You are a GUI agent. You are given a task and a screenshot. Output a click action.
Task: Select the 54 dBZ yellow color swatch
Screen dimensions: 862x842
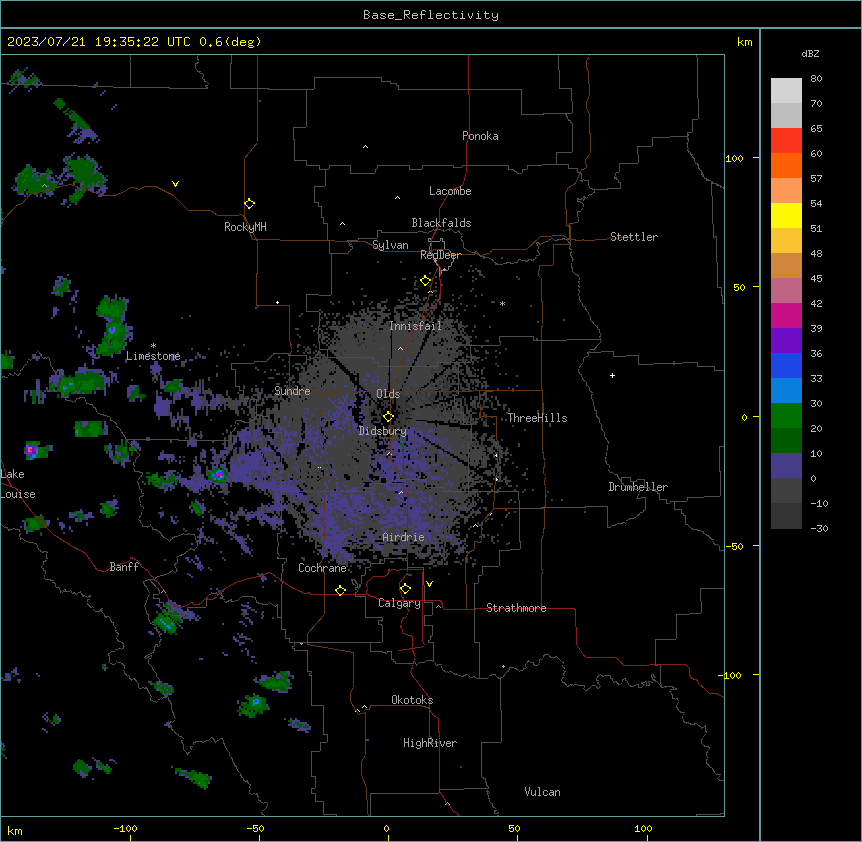coord(786,215)
